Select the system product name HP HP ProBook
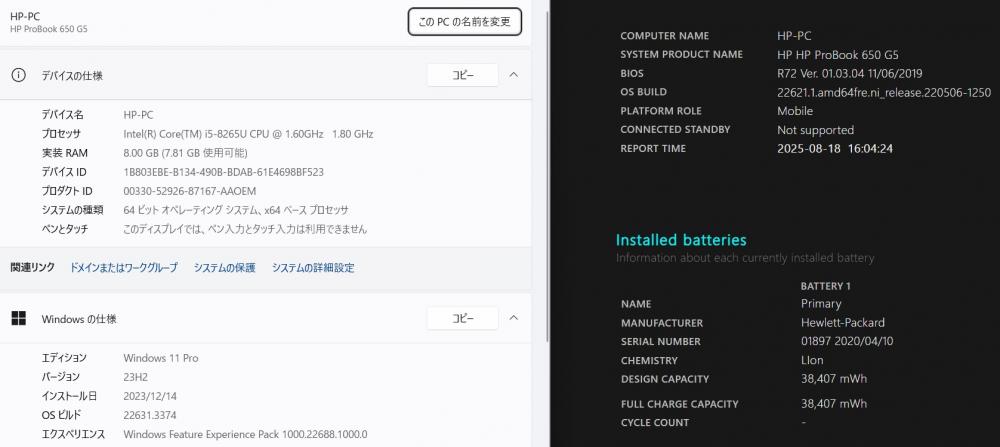Viewport: 1000px width, 447px height. pyautogui.click(x=838, y=55)
